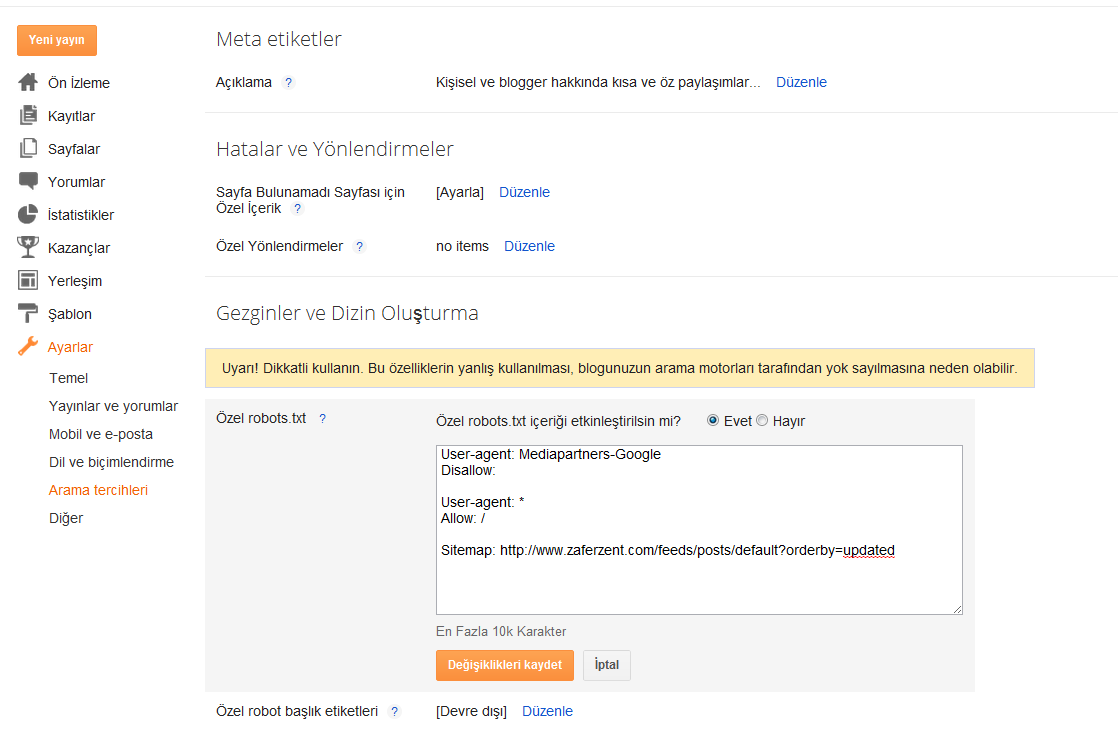This screenshot has width=1118, height=741.
Task: Go to Kayıtlar section
Action: (x=71, y=116)
